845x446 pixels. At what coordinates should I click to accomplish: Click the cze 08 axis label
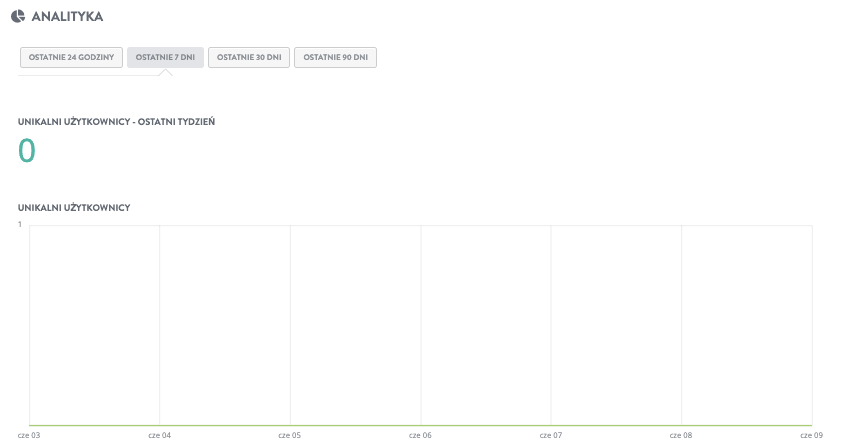click(681, 435)
